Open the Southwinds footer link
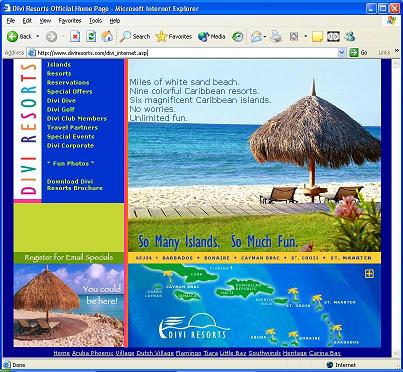The width and height of the screenshot is (403, 372). [265, 353]
